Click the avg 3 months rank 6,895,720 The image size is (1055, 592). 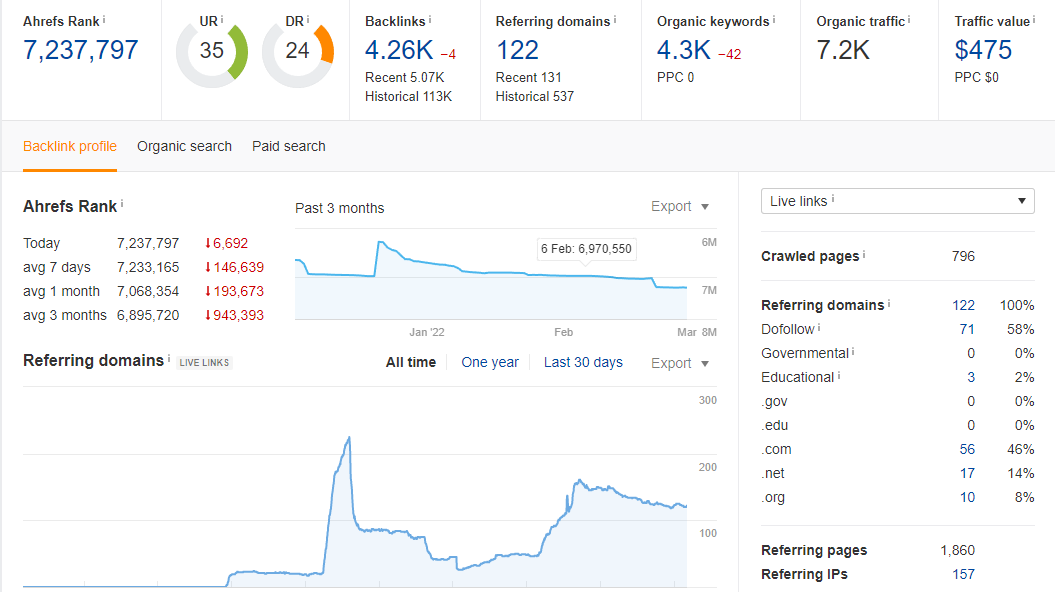[x=148, y=316]
